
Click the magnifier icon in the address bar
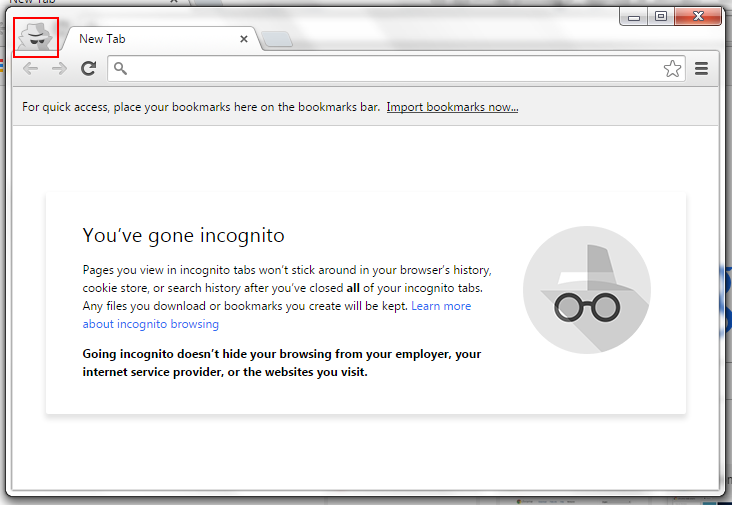tap(120, 69)
